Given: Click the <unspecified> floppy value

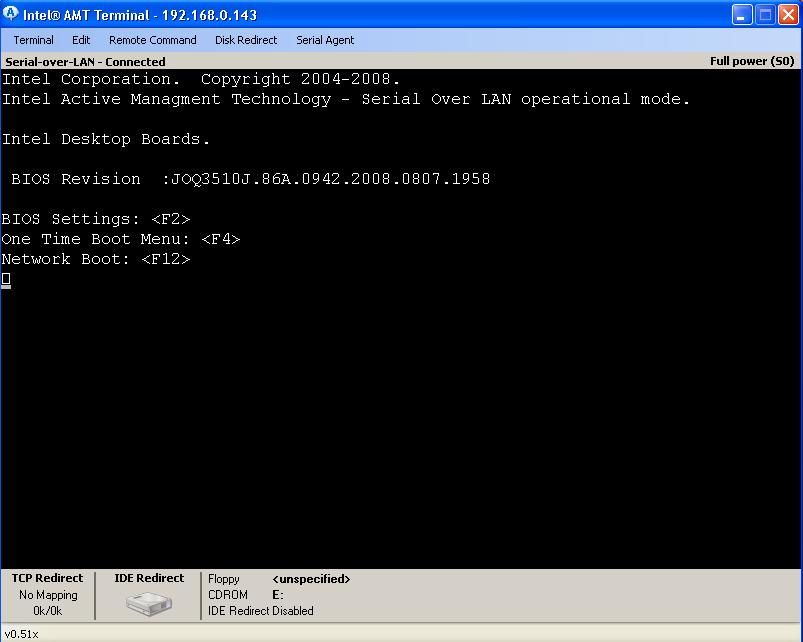Looking at the screenshot, I should coord(311,579).
